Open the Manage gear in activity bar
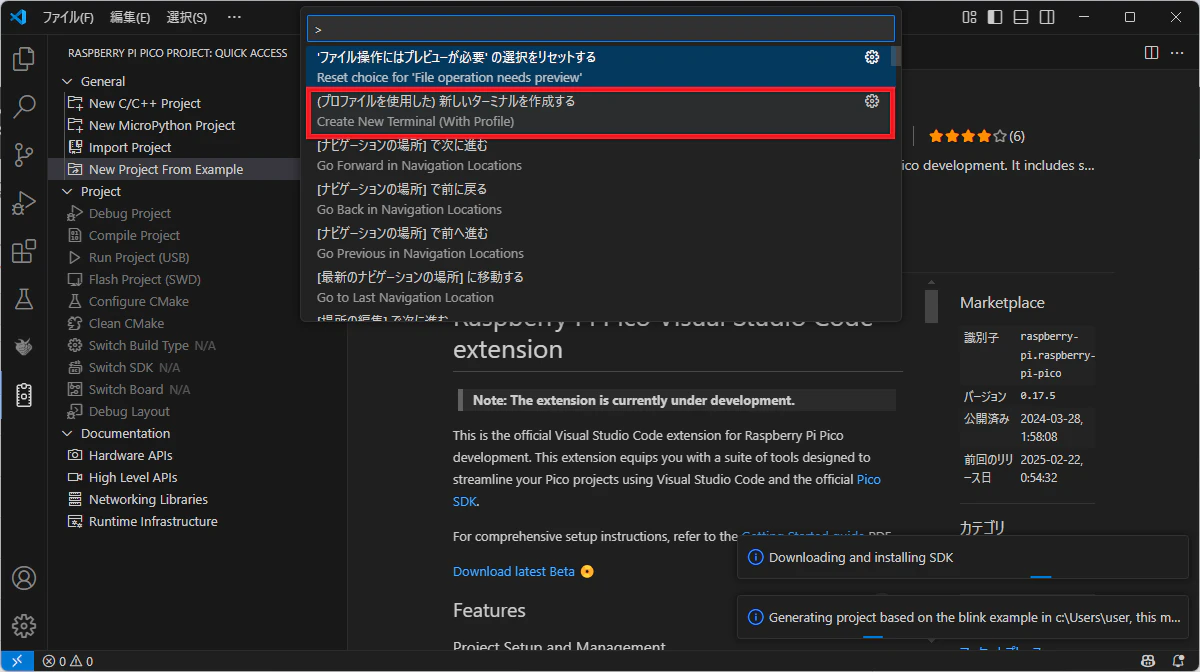Screen dimensions: 1200x672 (x=24, y=626)
